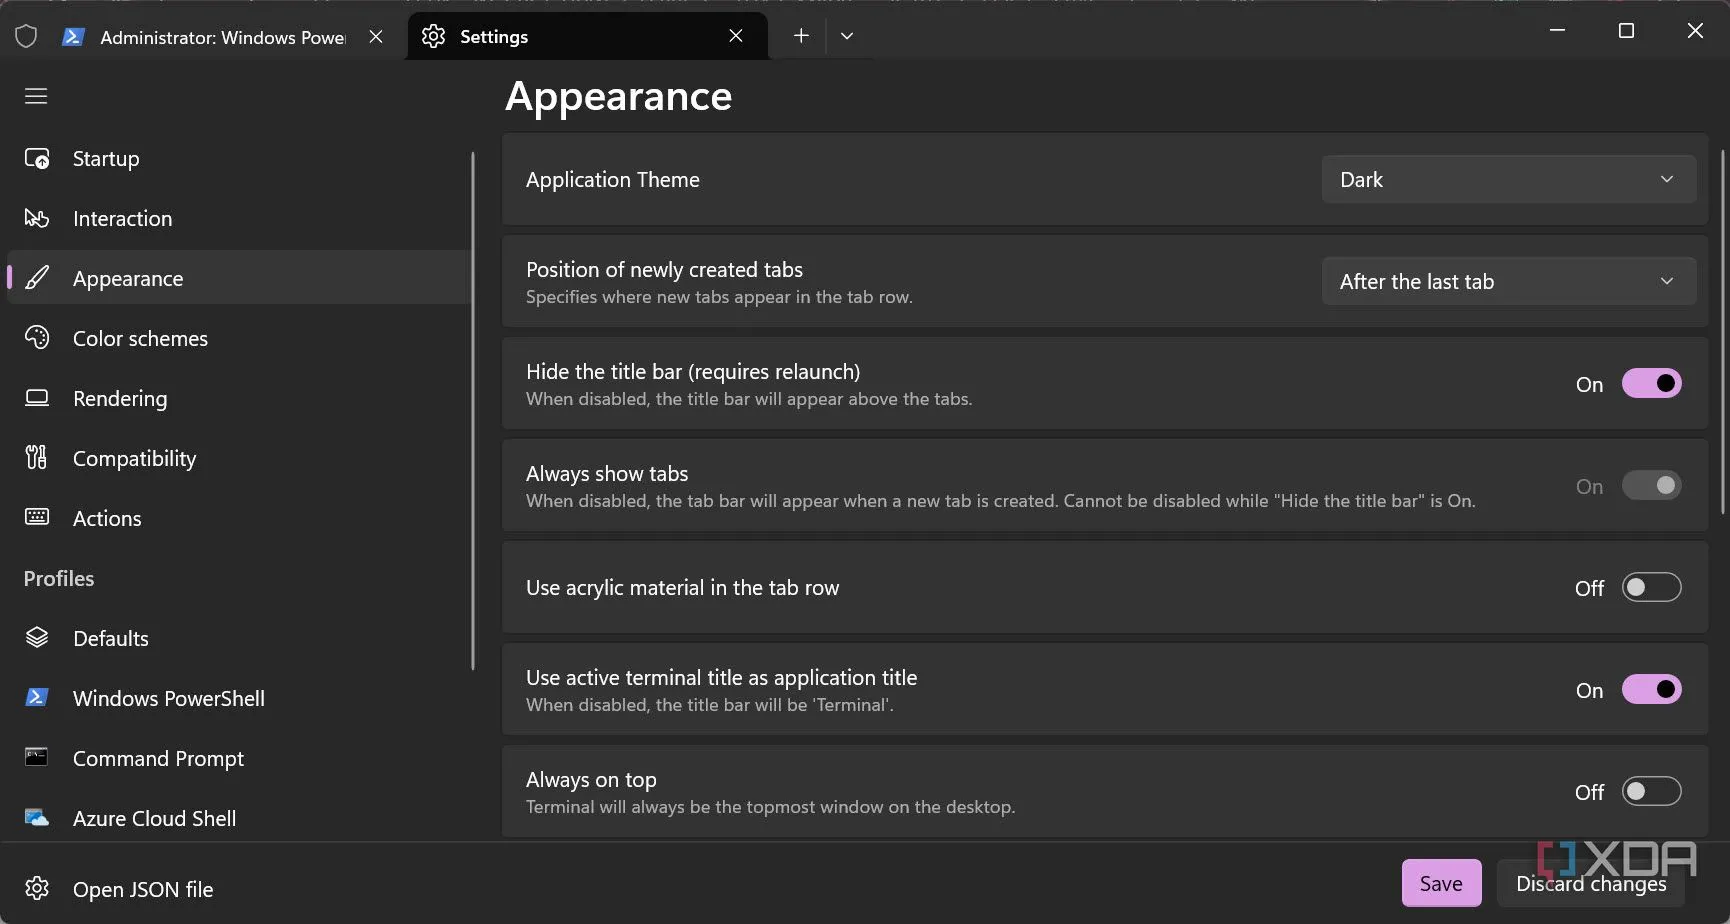Click the Azure Cloud Shell icon

pos(37,818)
